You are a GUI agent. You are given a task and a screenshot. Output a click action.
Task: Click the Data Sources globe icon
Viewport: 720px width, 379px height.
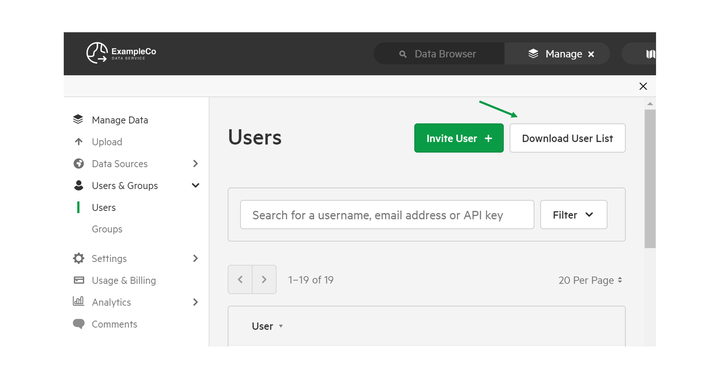(x=79, y=164)
